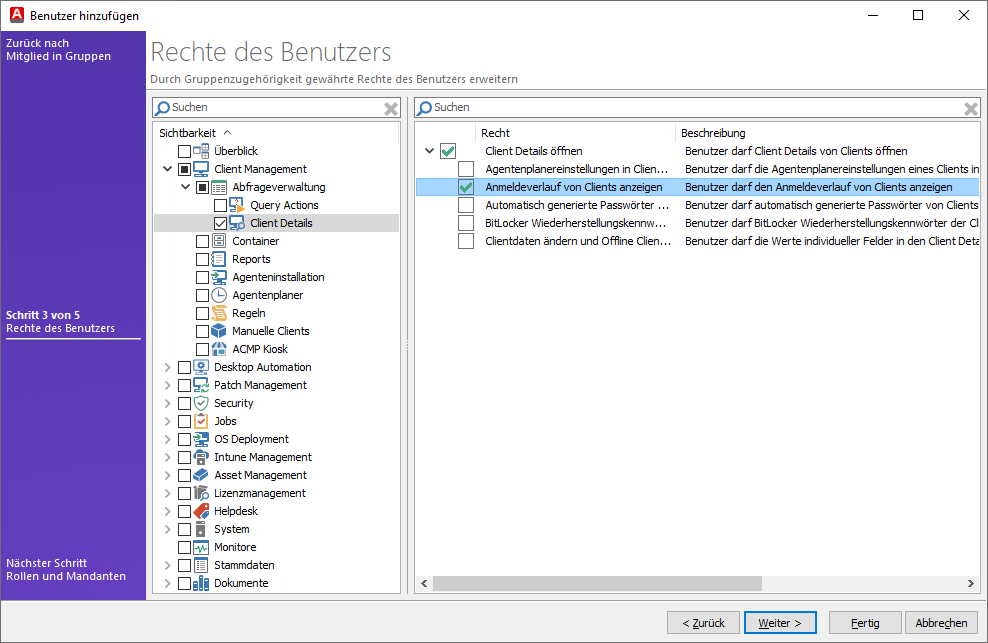
Task: Select the Patch Management icon
Action: [201, 385]
